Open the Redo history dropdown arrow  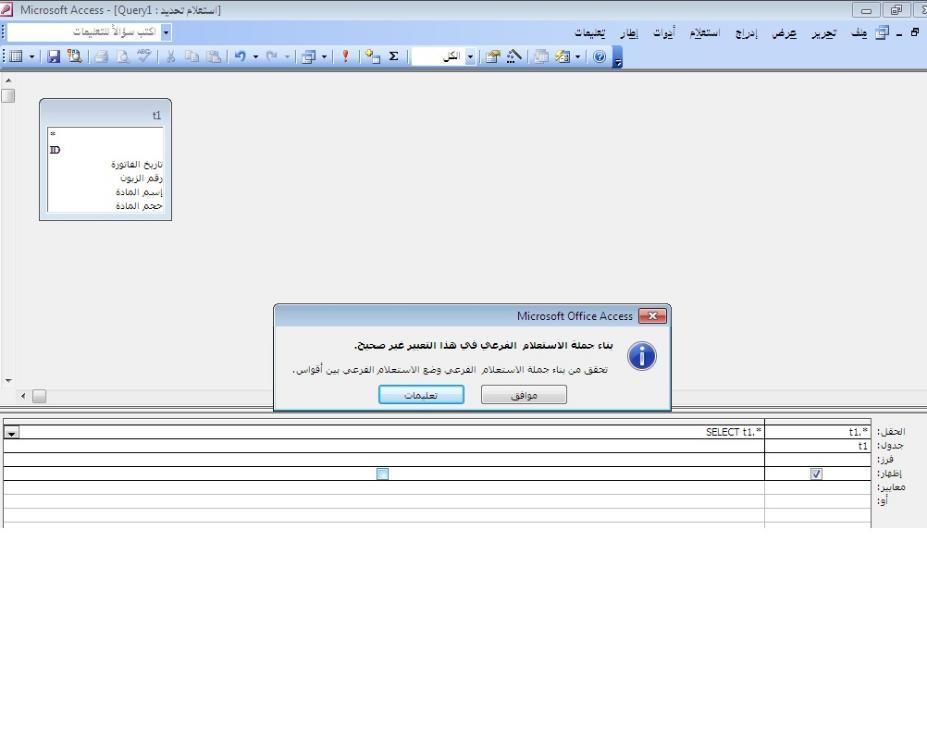[287, 56]
